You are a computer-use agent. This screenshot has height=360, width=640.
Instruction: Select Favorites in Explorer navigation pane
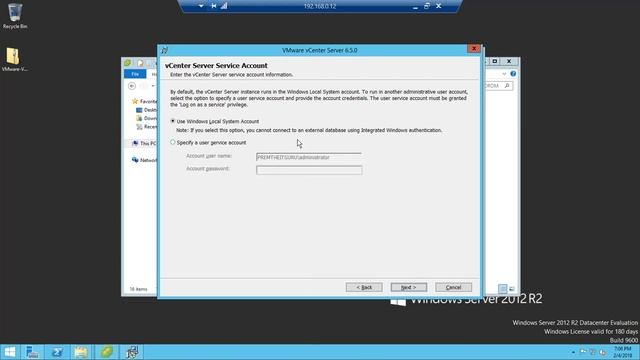[144, 101]
